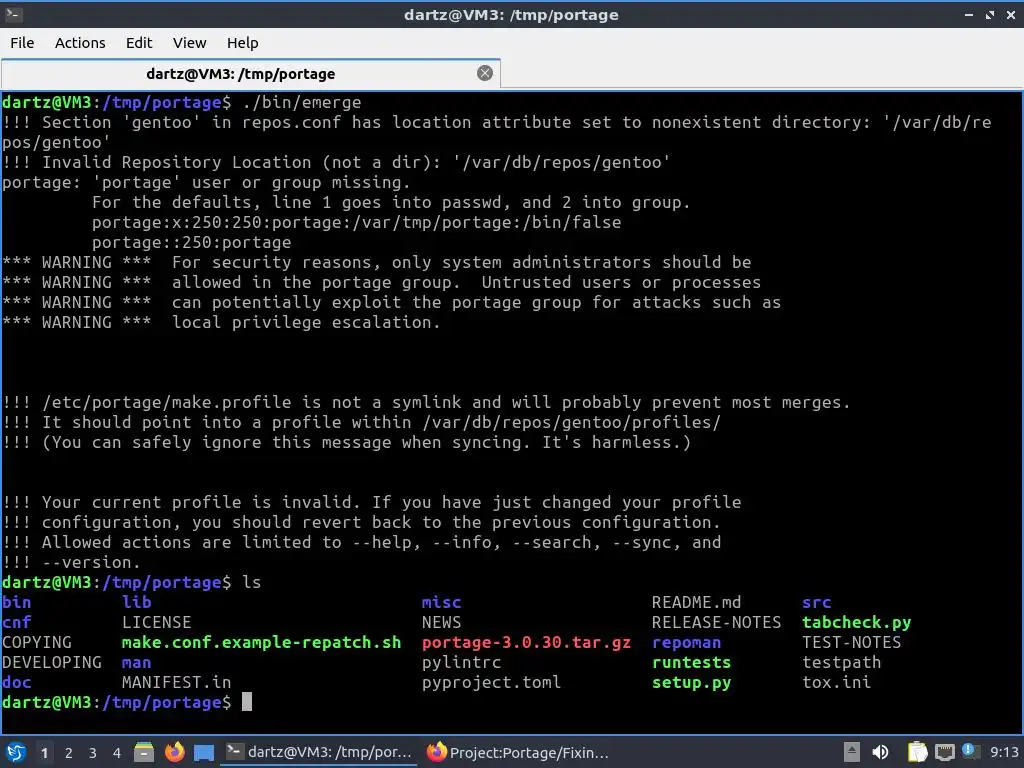Click the 'portage::250:portage' line
Screen dimensions: 1024x768
click(191, 242)
